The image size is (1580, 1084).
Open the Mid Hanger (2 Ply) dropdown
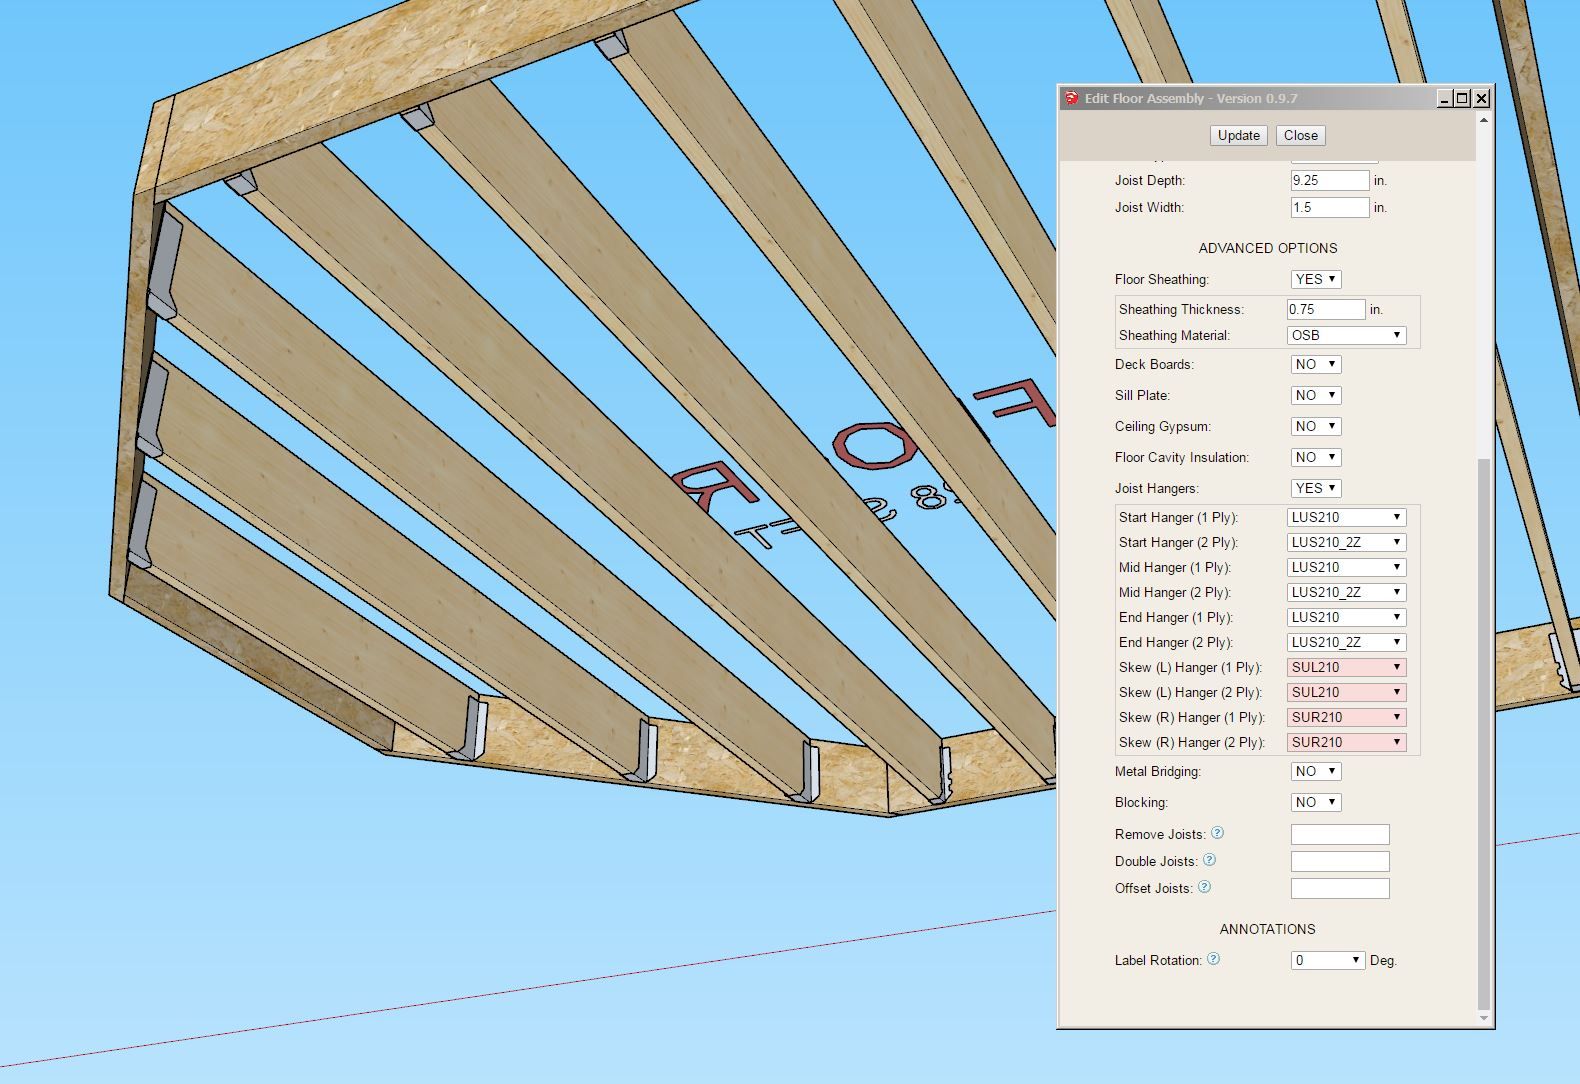click(x=1347, y=592)
